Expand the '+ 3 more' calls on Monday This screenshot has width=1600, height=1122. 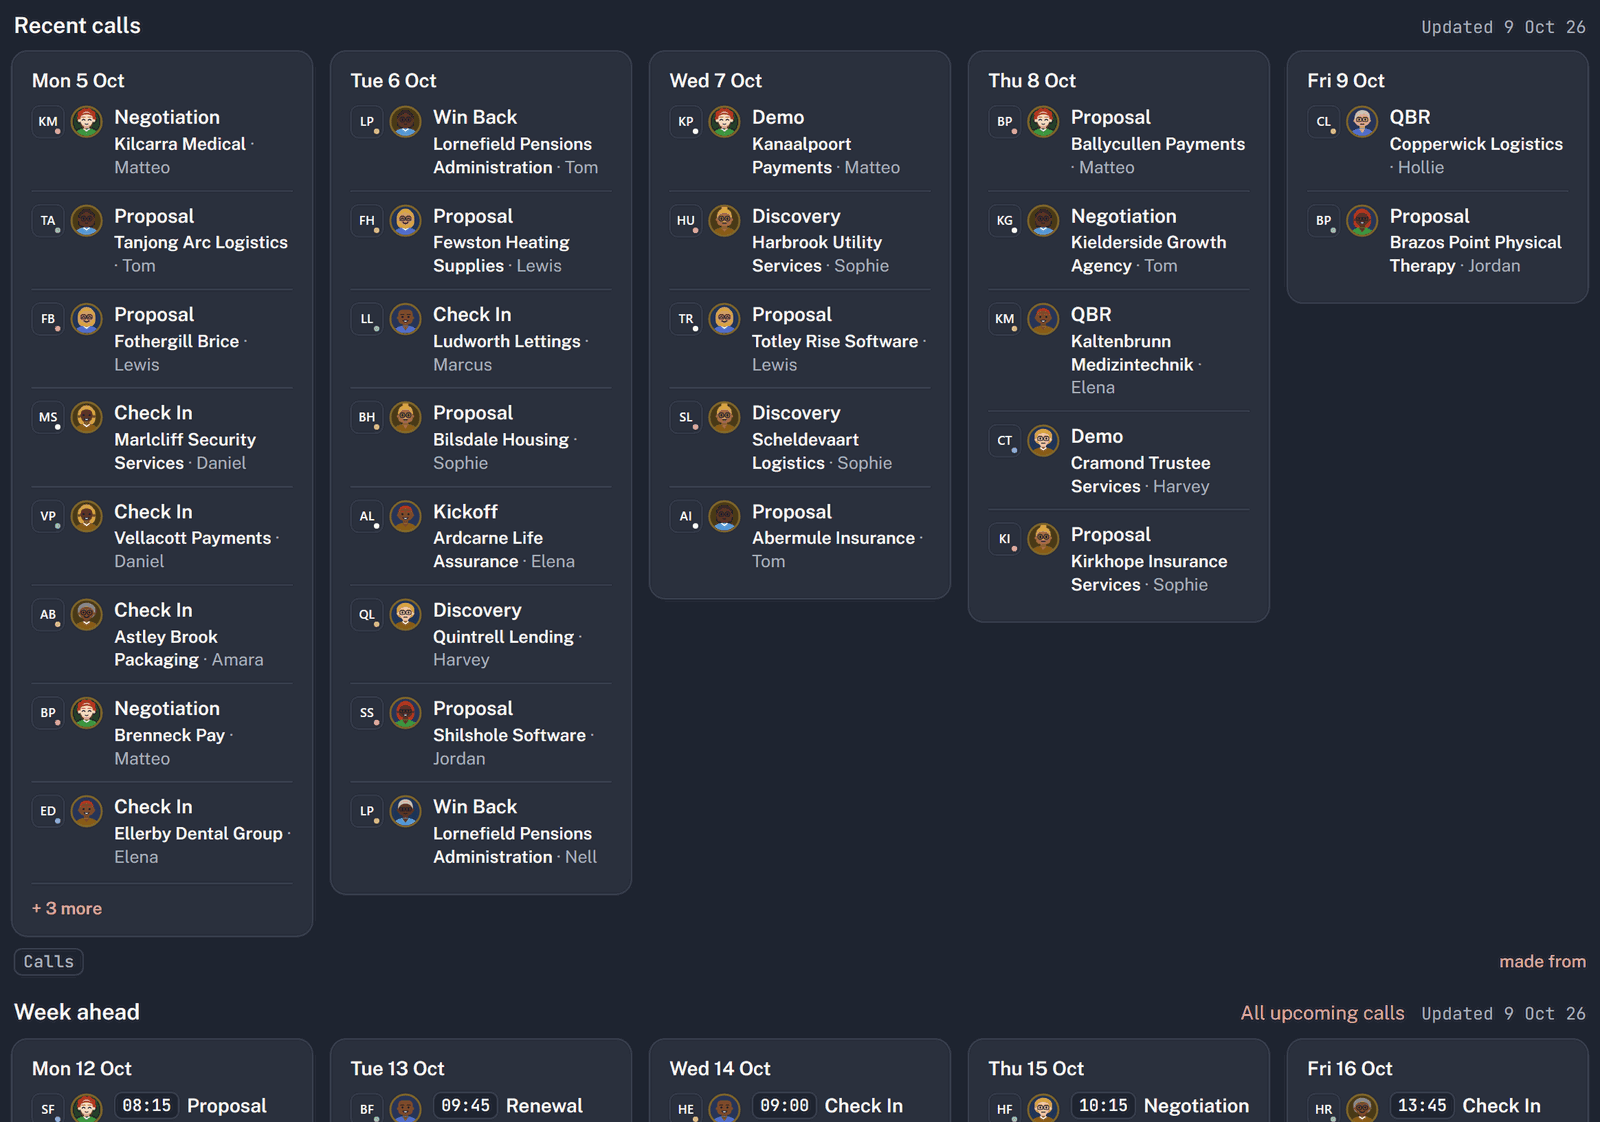(x=67, y=909)
